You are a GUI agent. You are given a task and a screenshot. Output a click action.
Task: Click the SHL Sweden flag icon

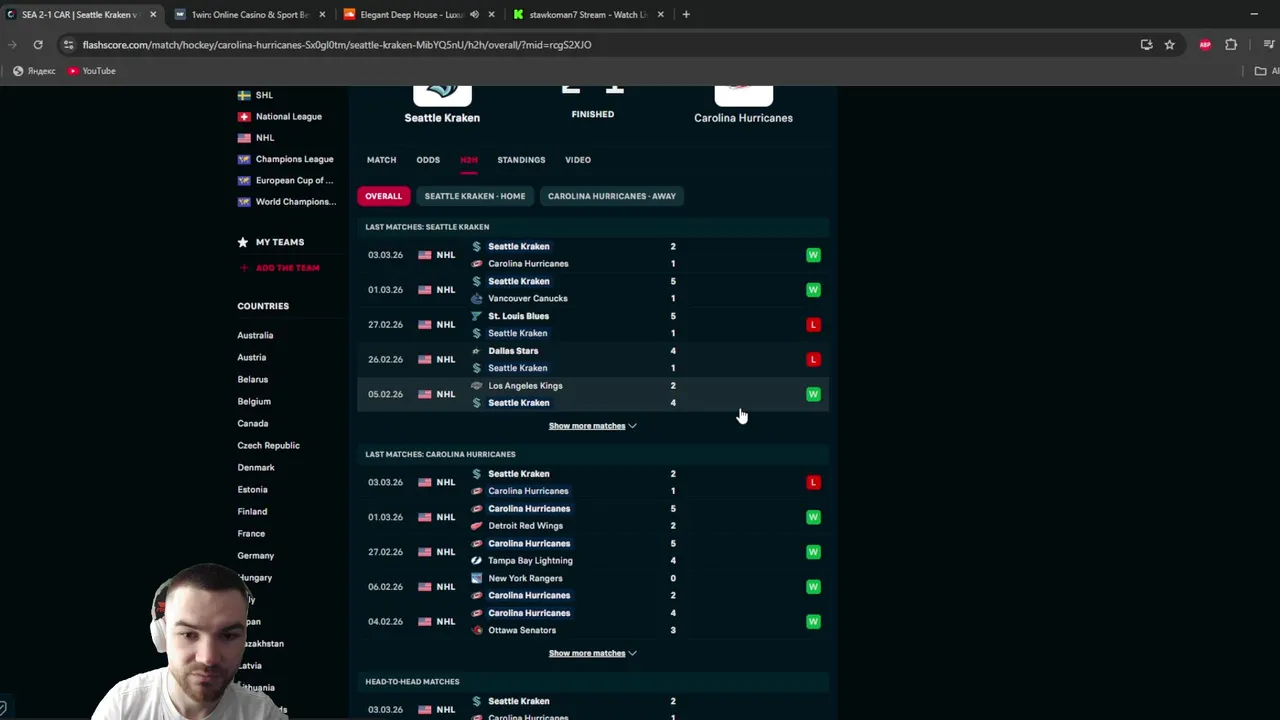point(244,95)
